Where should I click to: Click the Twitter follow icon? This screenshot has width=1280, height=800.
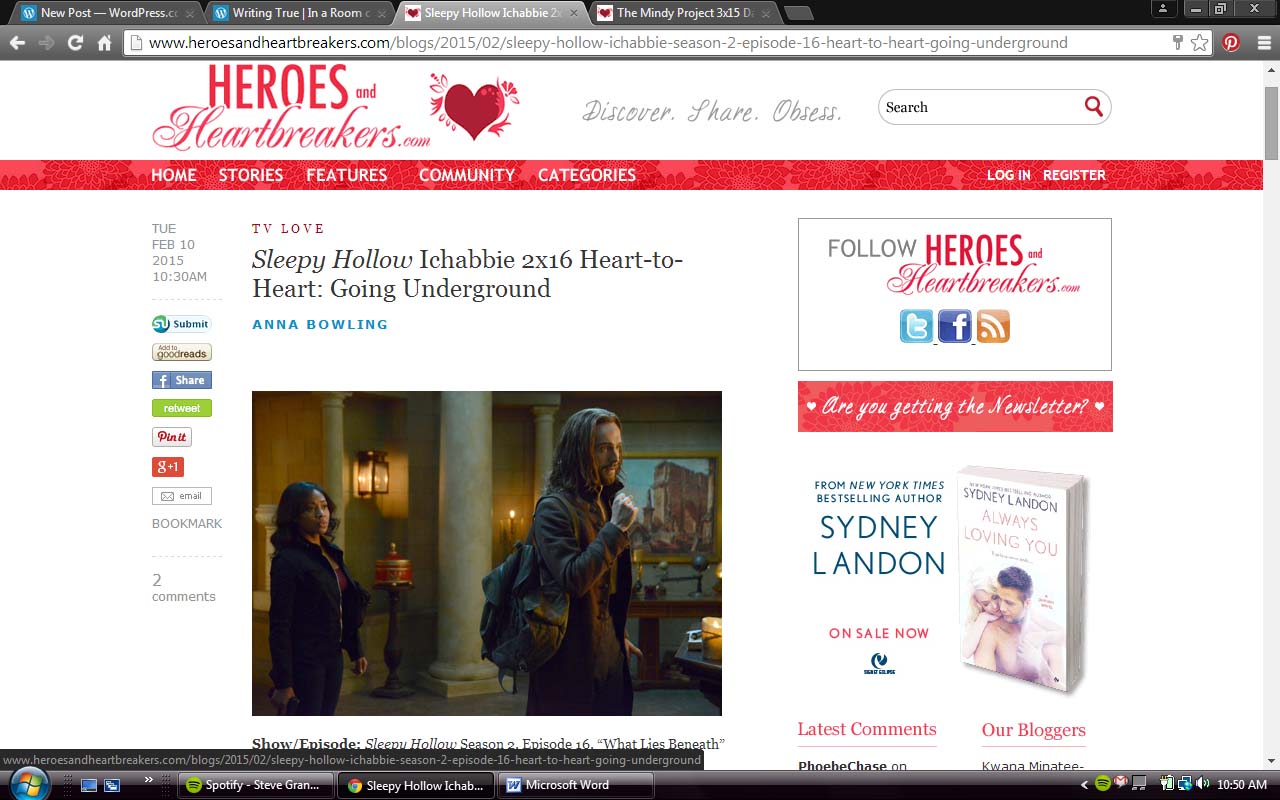coord(916,326)
